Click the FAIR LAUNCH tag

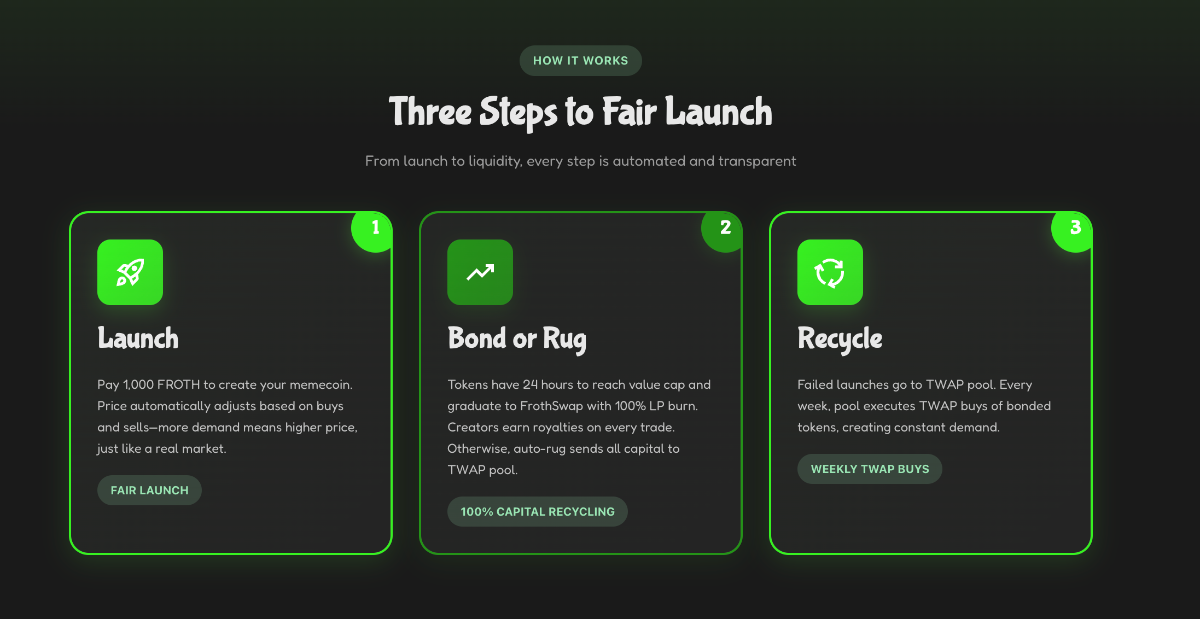150,490
